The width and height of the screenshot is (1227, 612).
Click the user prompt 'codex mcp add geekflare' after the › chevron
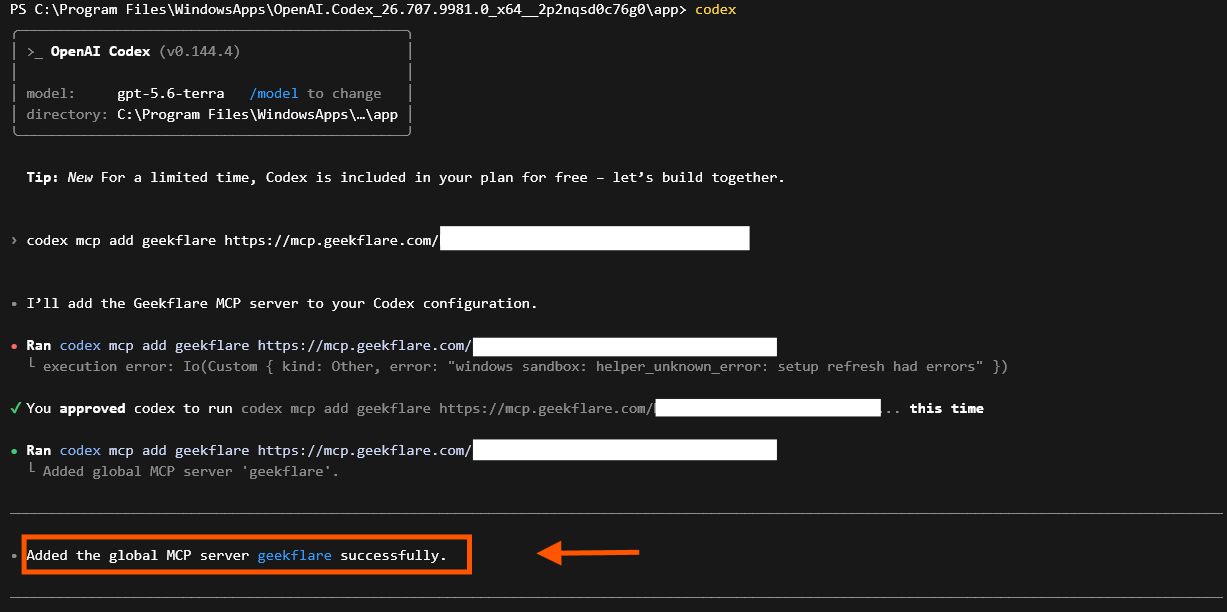(232, 240)
